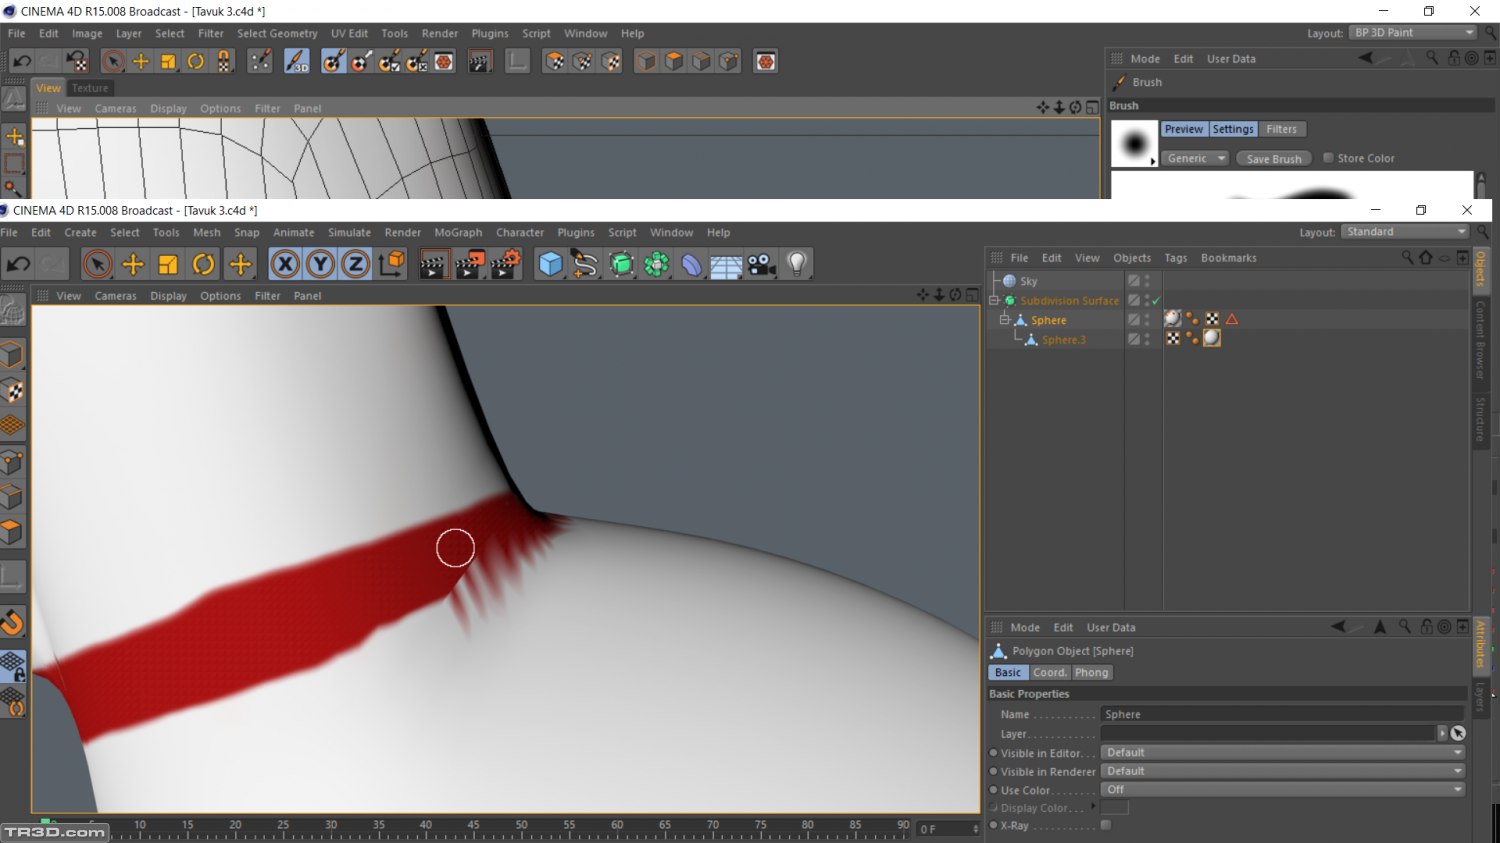Select the Rotate tool in main toolbar
Viewport: 1500px width, 843px height.
204,264
